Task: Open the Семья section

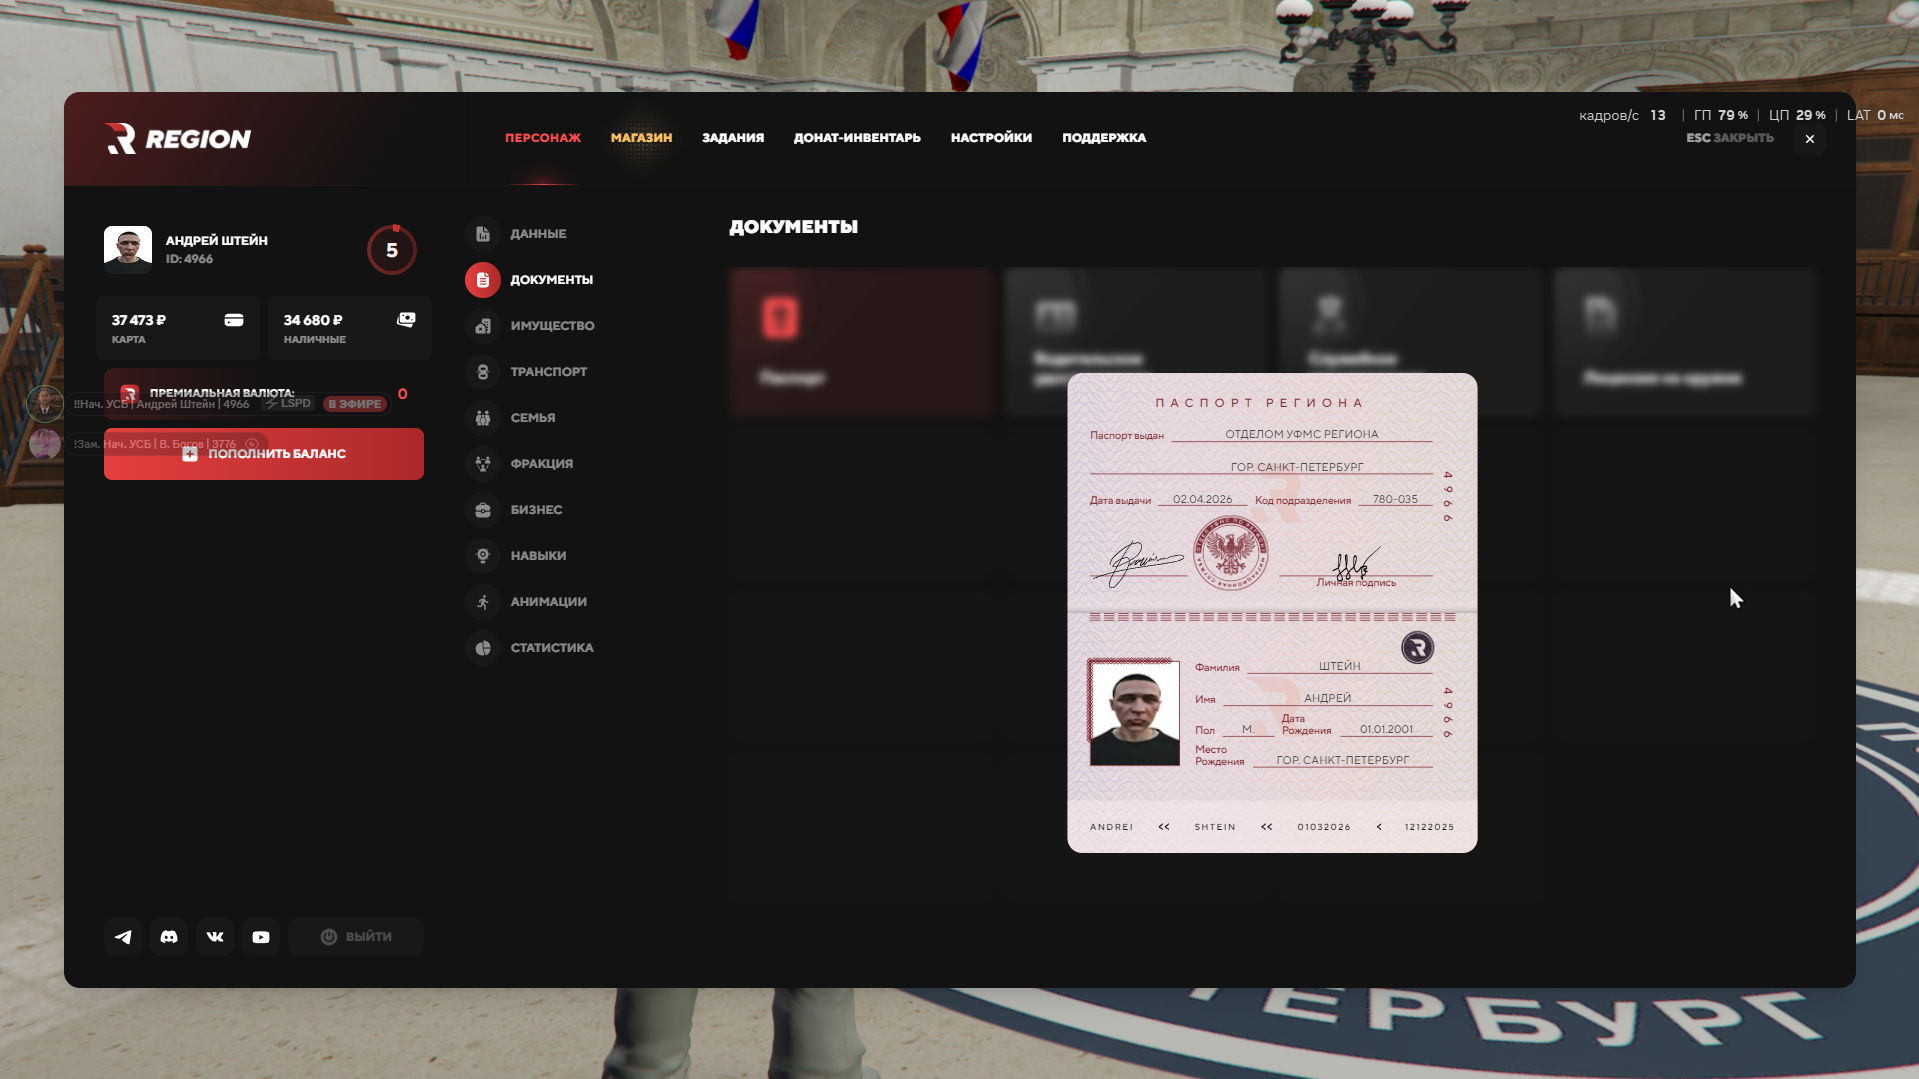Action: tap(532, 418)
